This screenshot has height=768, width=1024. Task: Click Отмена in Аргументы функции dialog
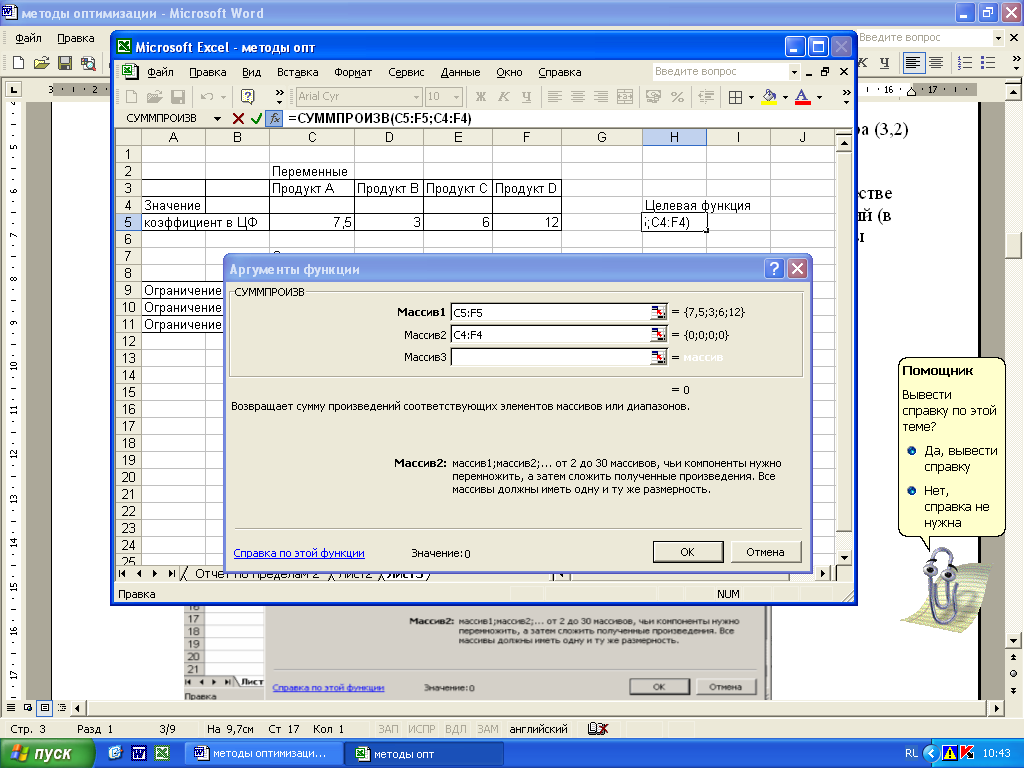765,552
